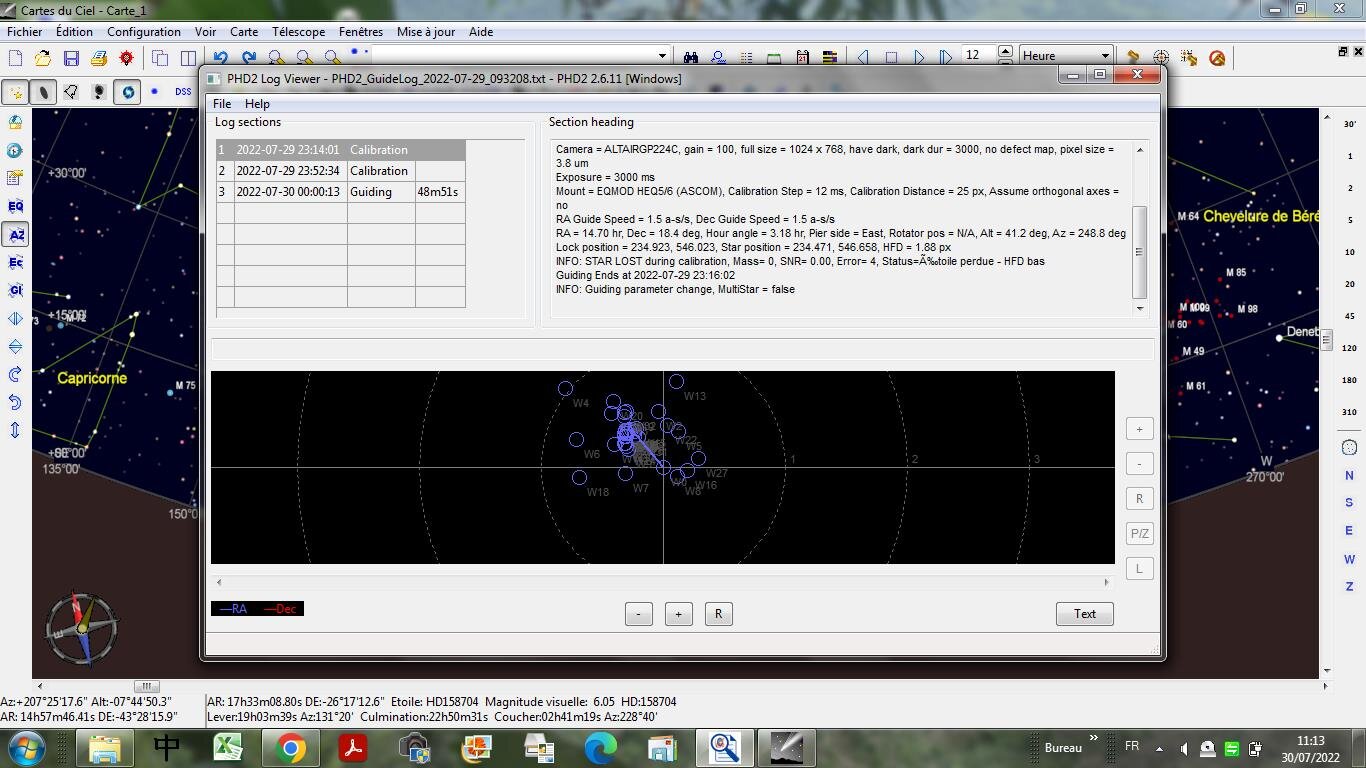Open the Télescope menu

(x=298, y=32)
